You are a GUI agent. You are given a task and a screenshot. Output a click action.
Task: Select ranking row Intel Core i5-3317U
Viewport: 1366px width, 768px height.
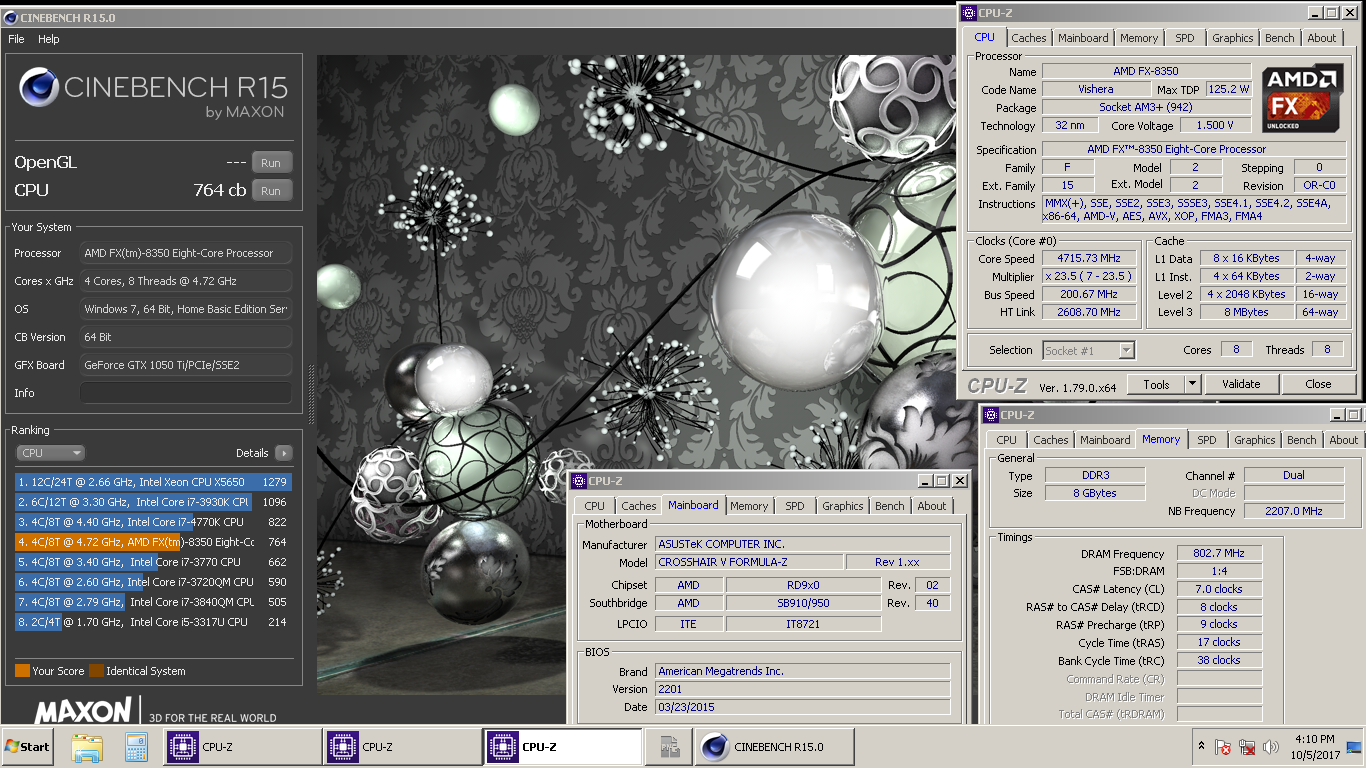pos(154,622)
